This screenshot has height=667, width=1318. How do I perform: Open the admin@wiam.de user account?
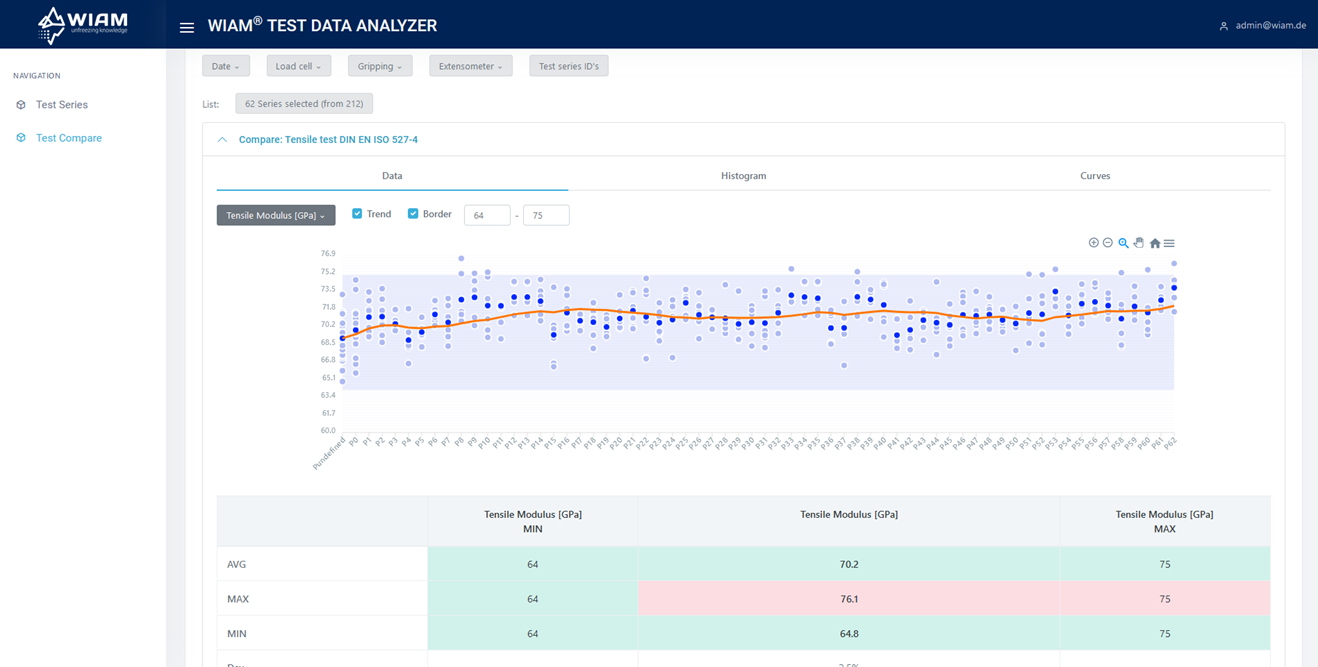[x=1263, y=26]
